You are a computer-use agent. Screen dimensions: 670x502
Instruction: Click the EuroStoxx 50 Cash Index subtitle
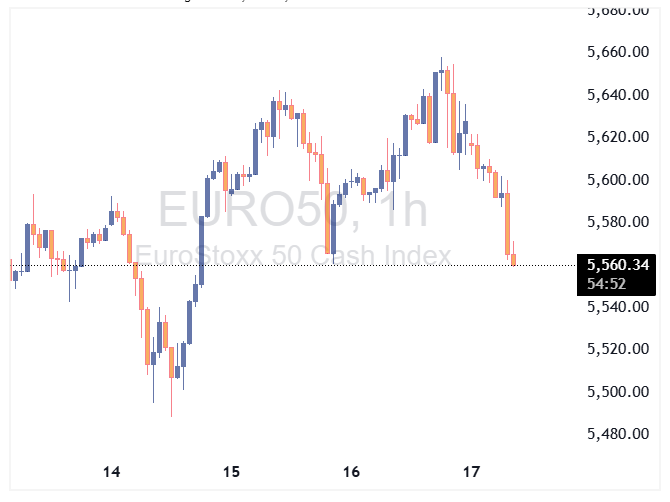(x=293, y=255)
